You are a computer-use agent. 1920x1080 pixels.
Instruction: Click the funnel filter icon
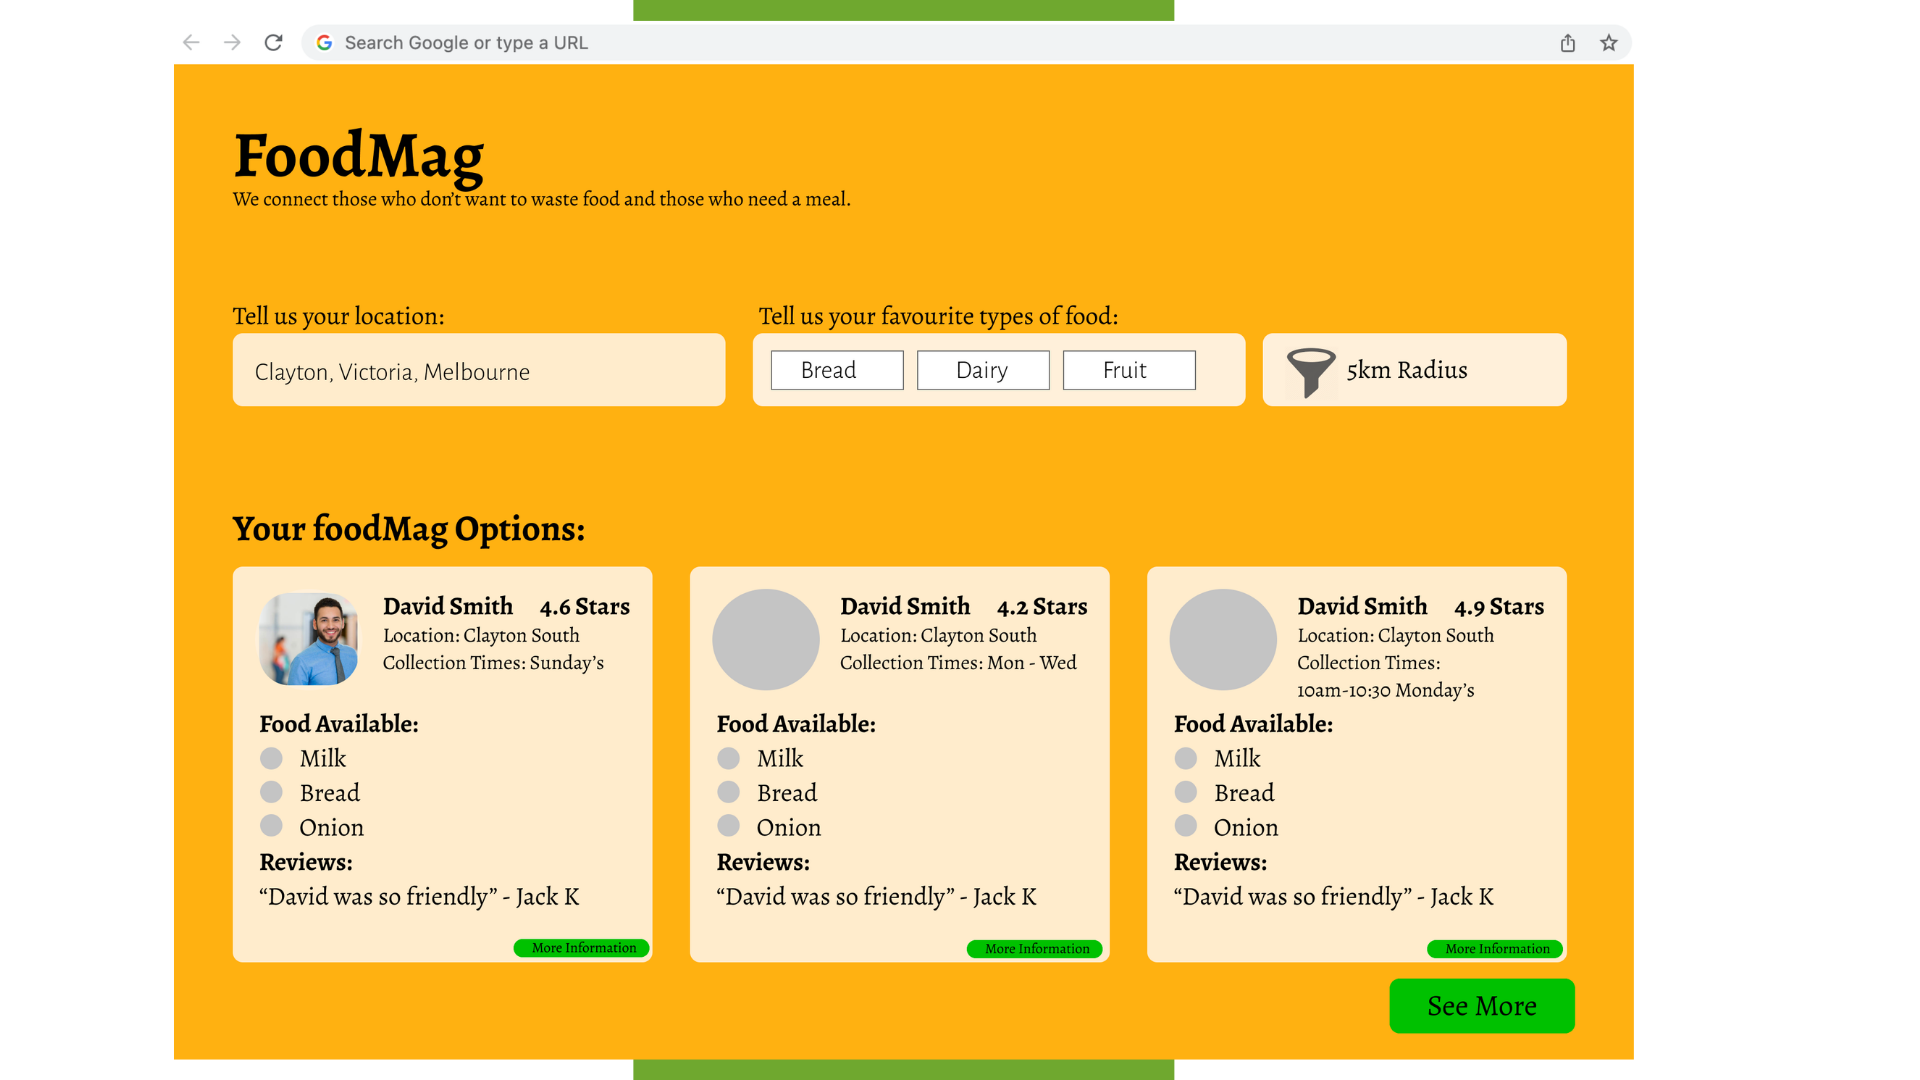click(x=1310, y=371)
